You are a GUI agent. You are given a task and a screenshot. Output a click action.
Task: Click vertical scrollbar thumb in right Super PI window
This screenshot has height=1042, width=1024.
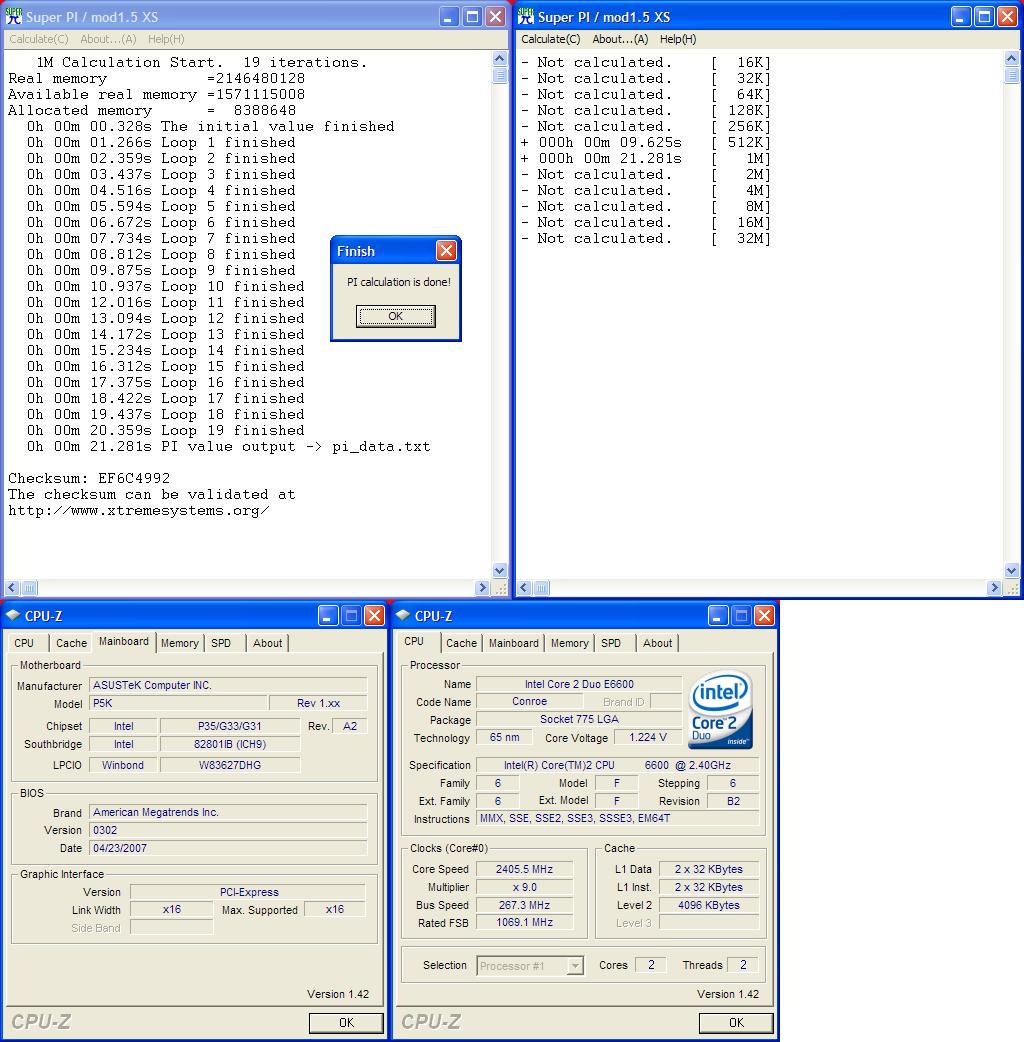(1011, 75)
